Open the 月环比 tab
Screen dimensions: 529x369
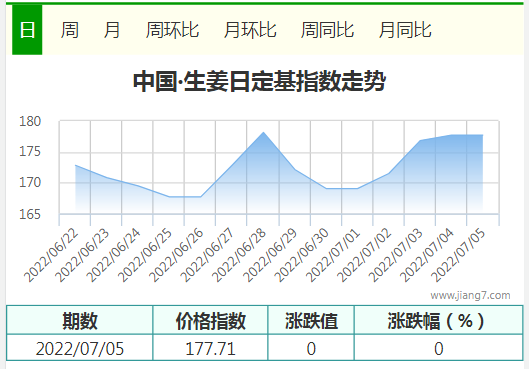point(250,30)
